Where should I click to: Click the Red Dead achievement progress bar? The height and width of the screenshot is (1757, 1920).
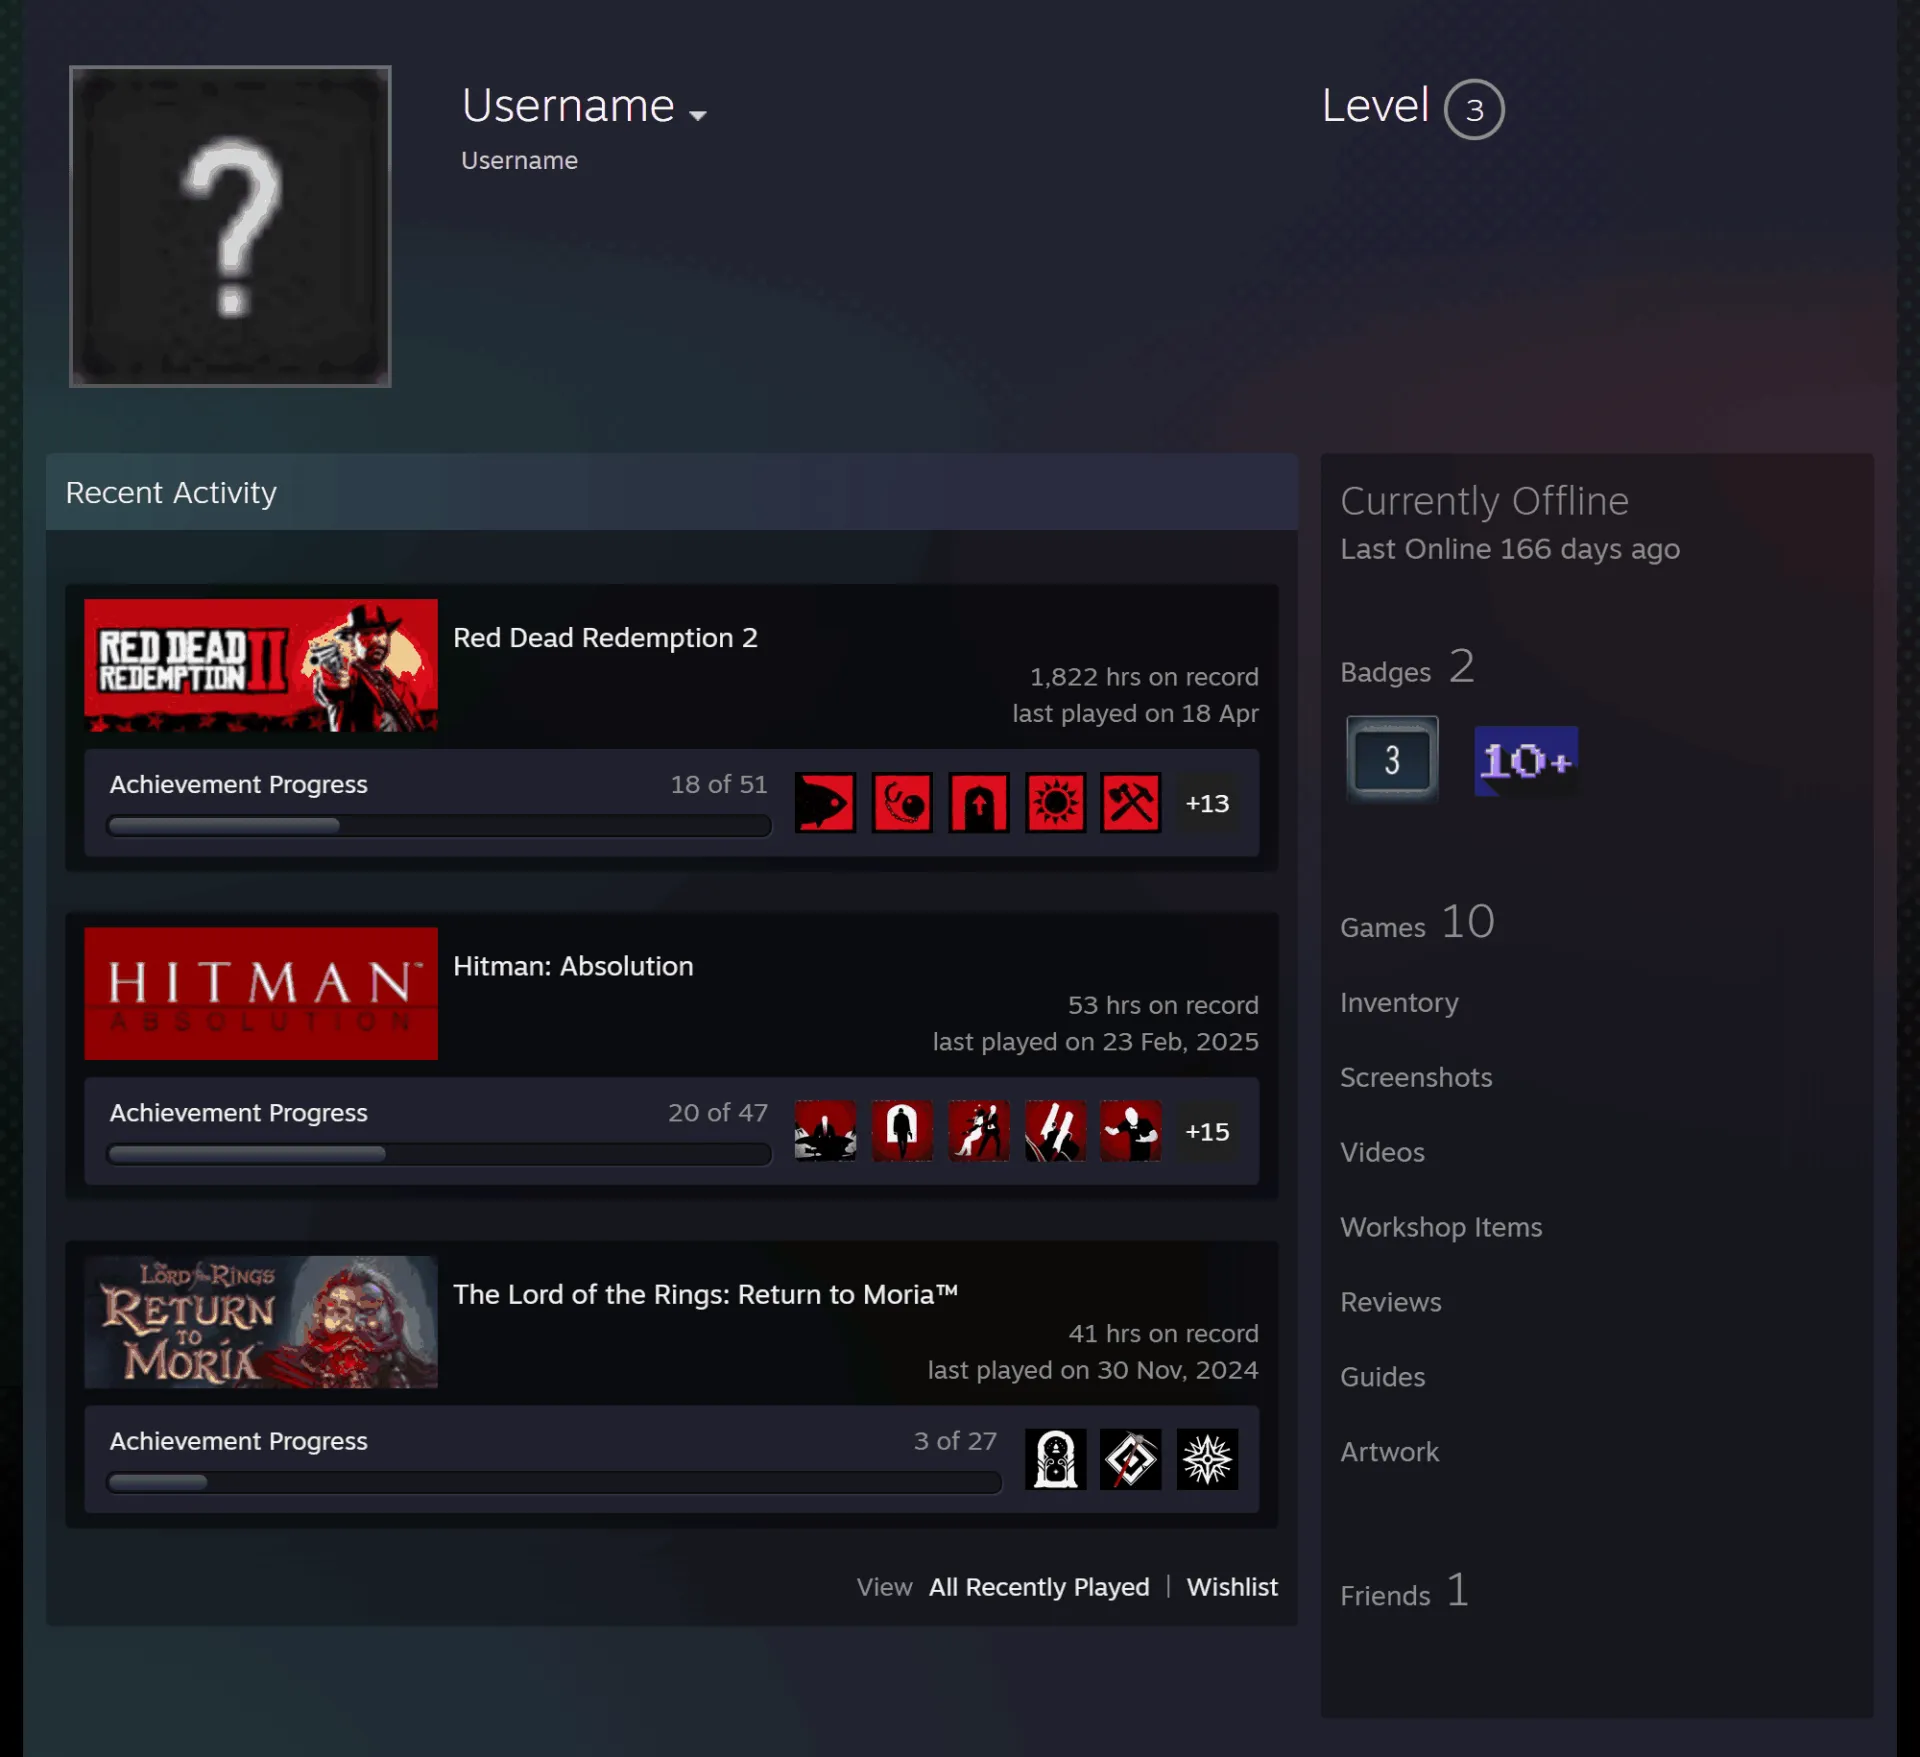click(439, 826)
